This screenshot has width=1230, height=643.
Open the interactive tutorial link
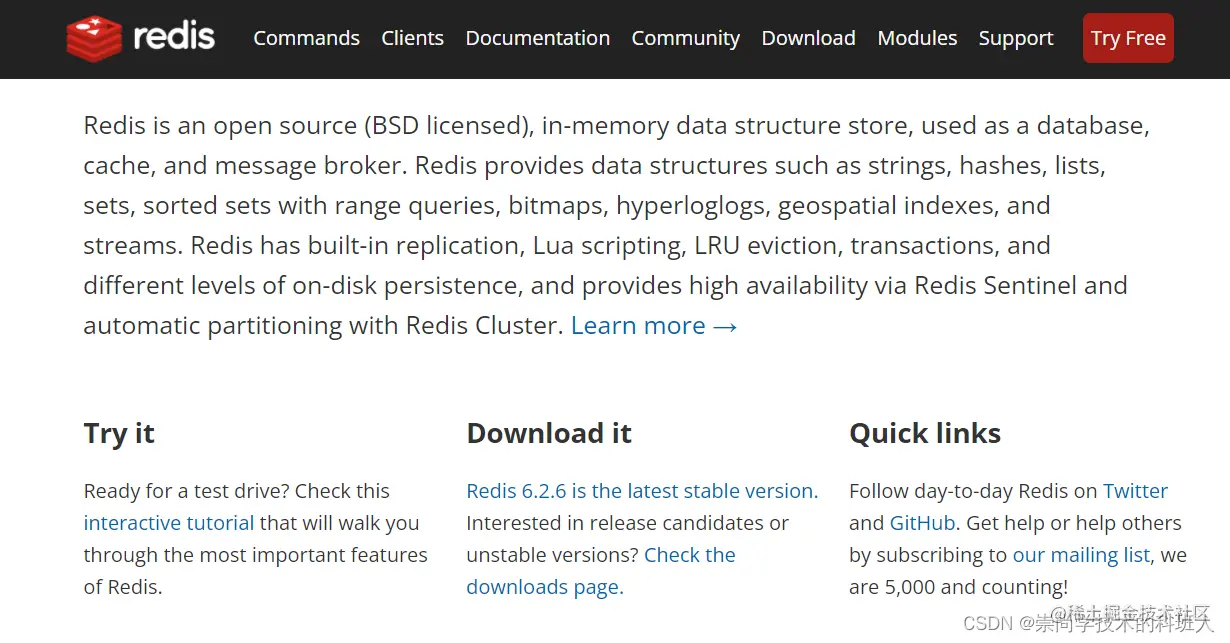pos(169,523)
